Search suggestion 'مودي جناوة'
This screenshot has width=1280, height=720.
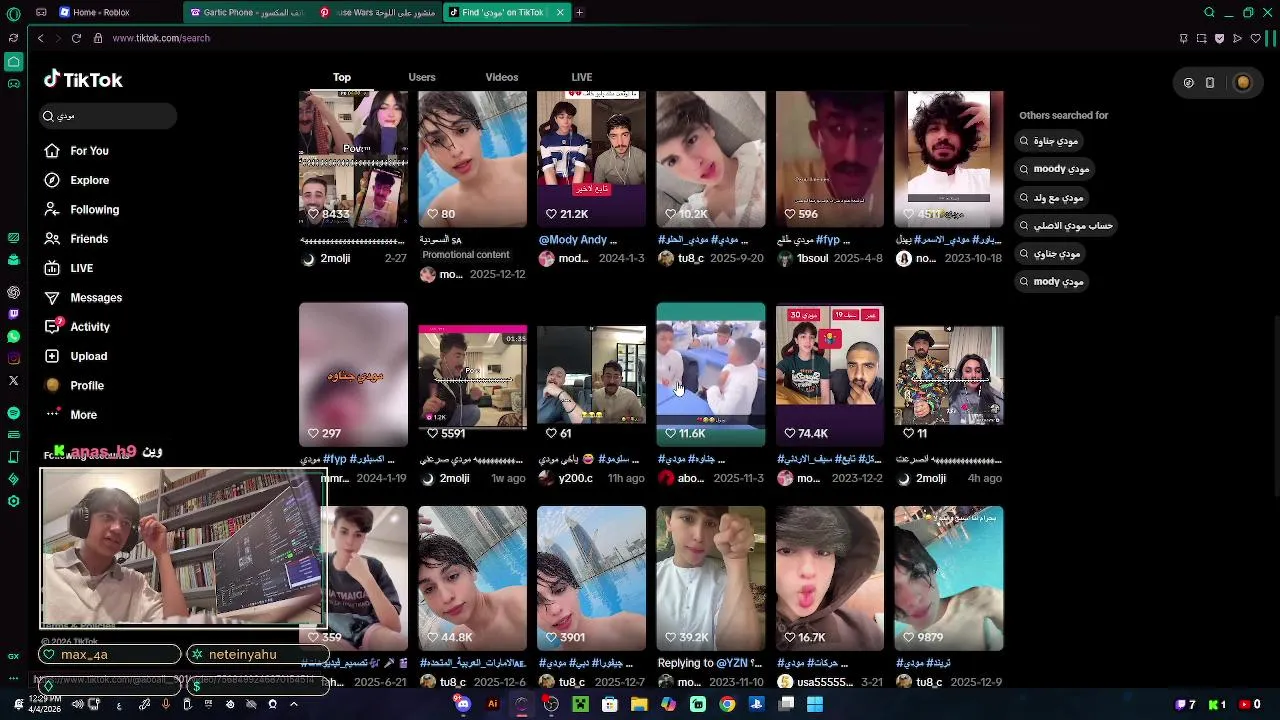[1048, 141]
